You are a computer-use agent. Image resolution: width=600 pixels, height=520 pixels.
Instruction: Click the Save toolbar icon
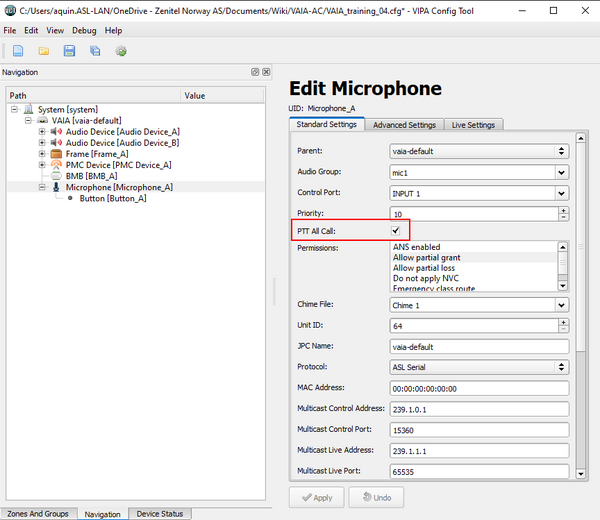coord(69,51)
